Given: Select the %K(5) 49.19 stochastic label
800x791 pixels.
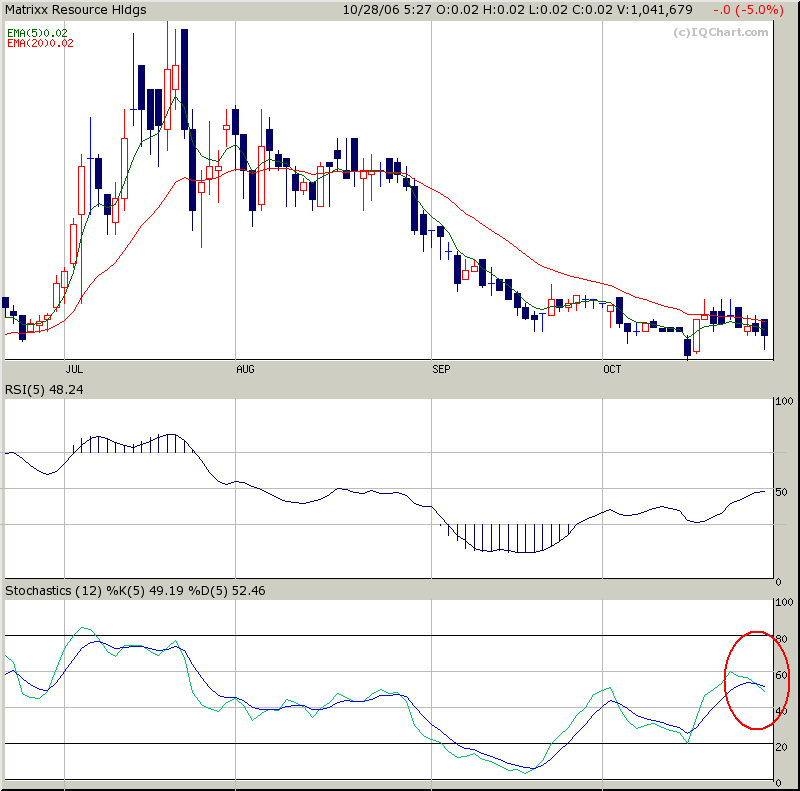Looking at the screenshot, I should 142,590.
